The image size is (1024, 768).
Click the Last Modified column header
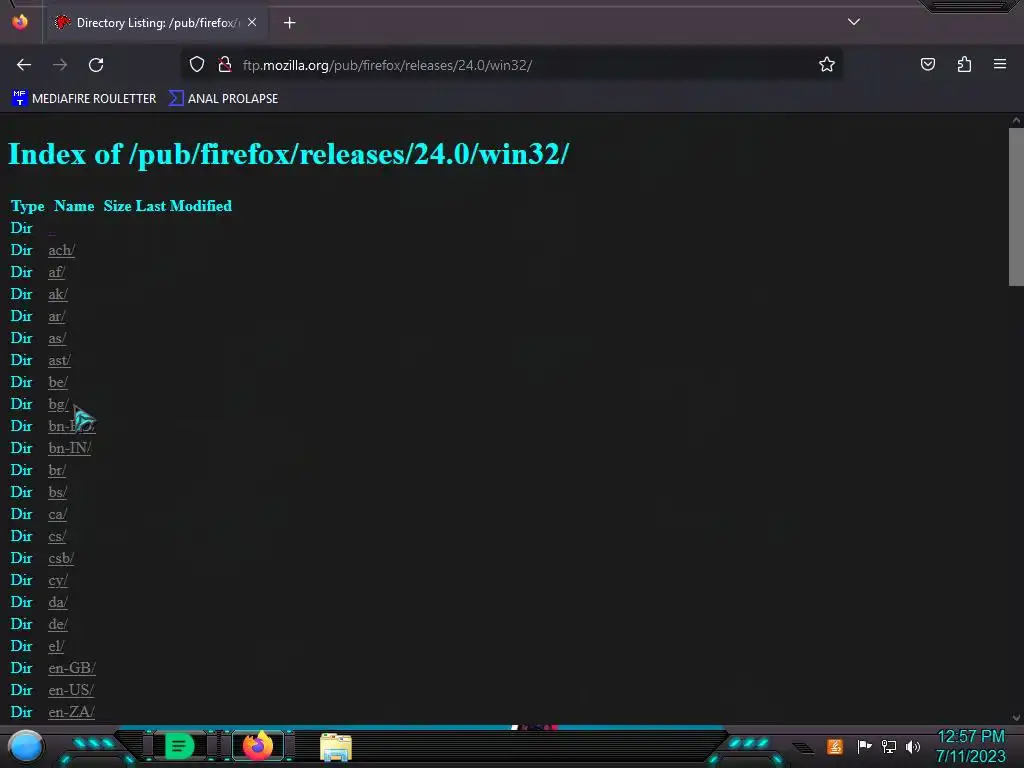coord(184,206)
